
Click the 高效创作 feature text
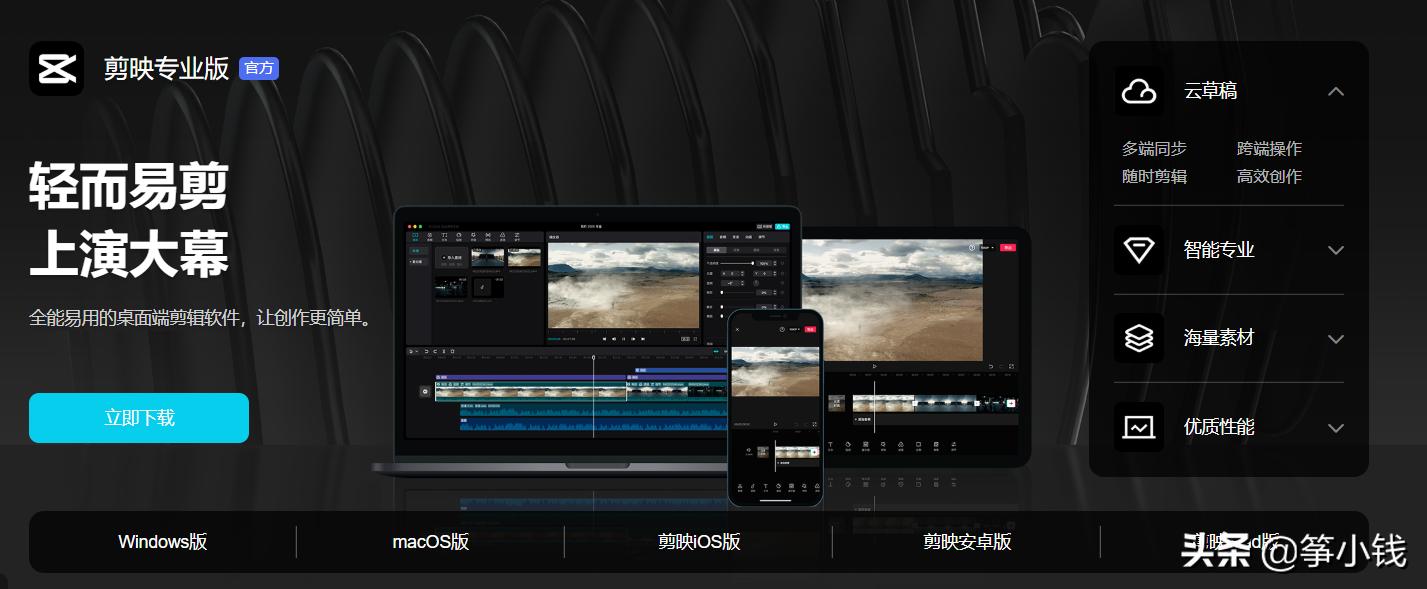click(1269, 177)
